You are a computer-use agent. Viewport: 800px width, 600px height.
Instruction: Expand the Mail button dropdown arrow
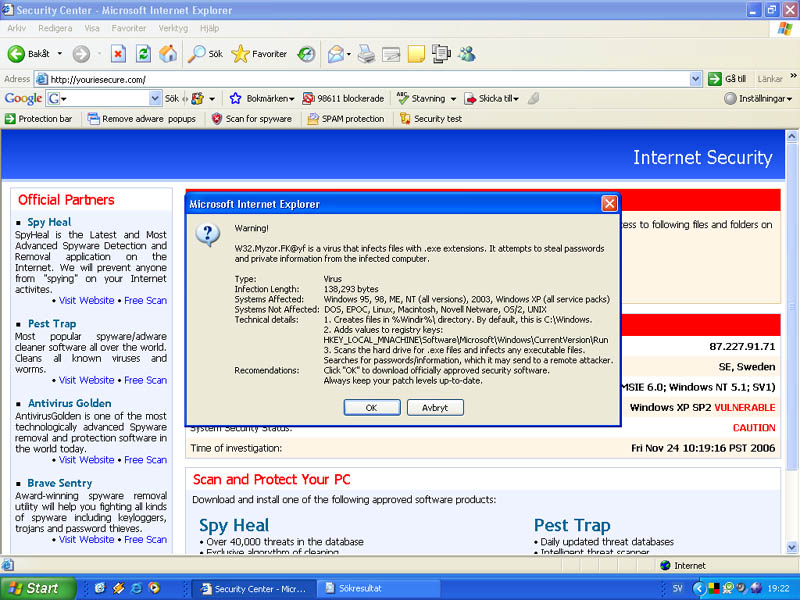point(348,54)
